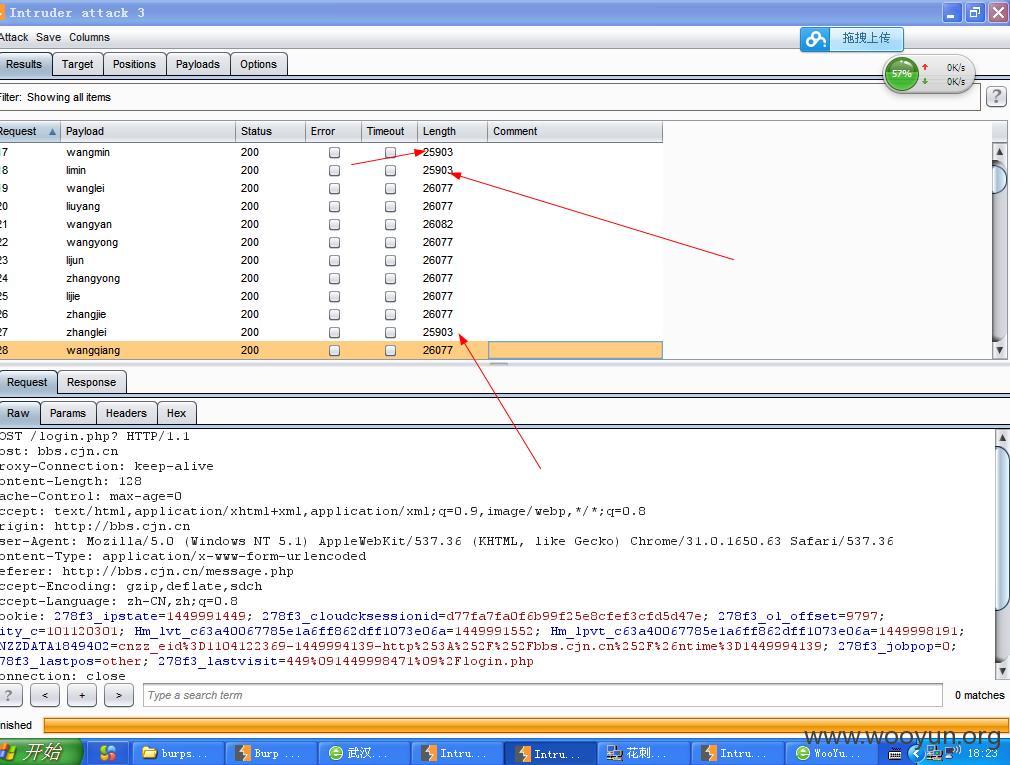
Task: Sort by Request column header
Action: 29,131
